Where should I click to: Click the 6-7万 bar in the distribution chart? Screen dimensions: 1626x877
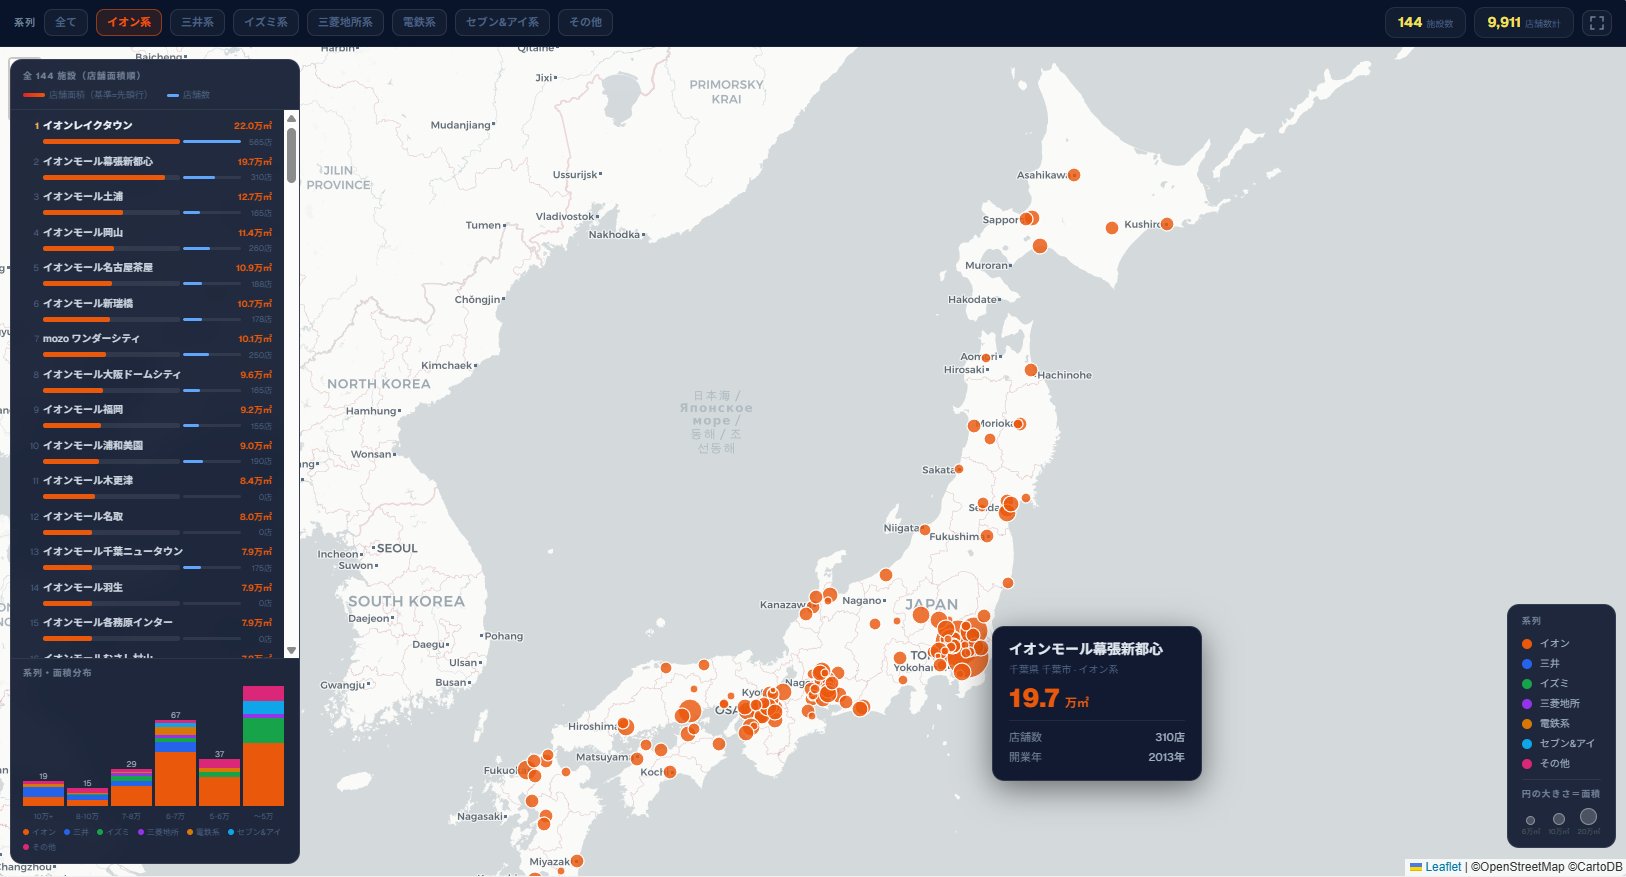click(x=175, y=763)
